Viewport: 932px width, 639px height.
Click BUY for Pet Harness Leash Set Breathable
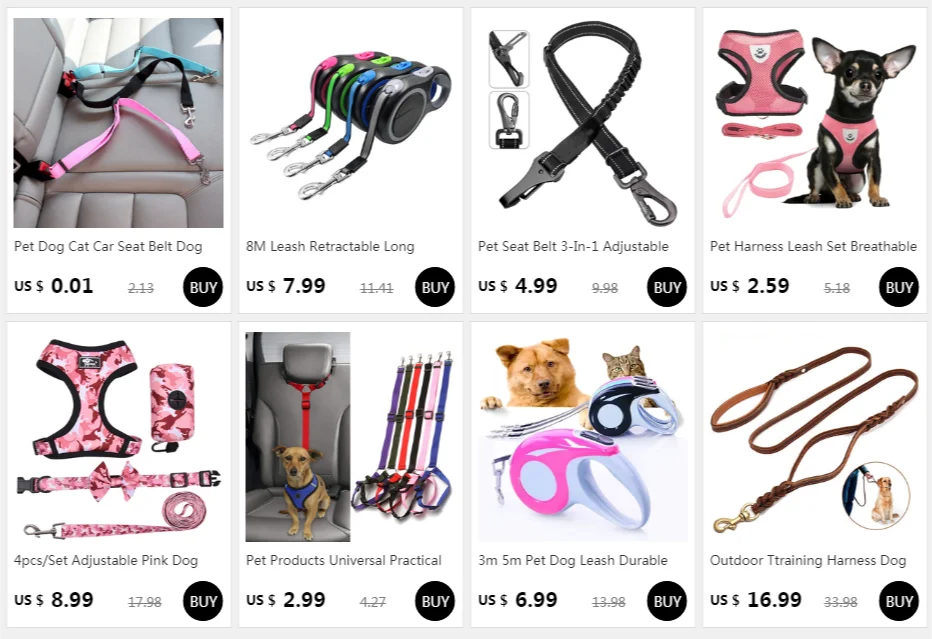pyautogui.click(x=898, y=287)
